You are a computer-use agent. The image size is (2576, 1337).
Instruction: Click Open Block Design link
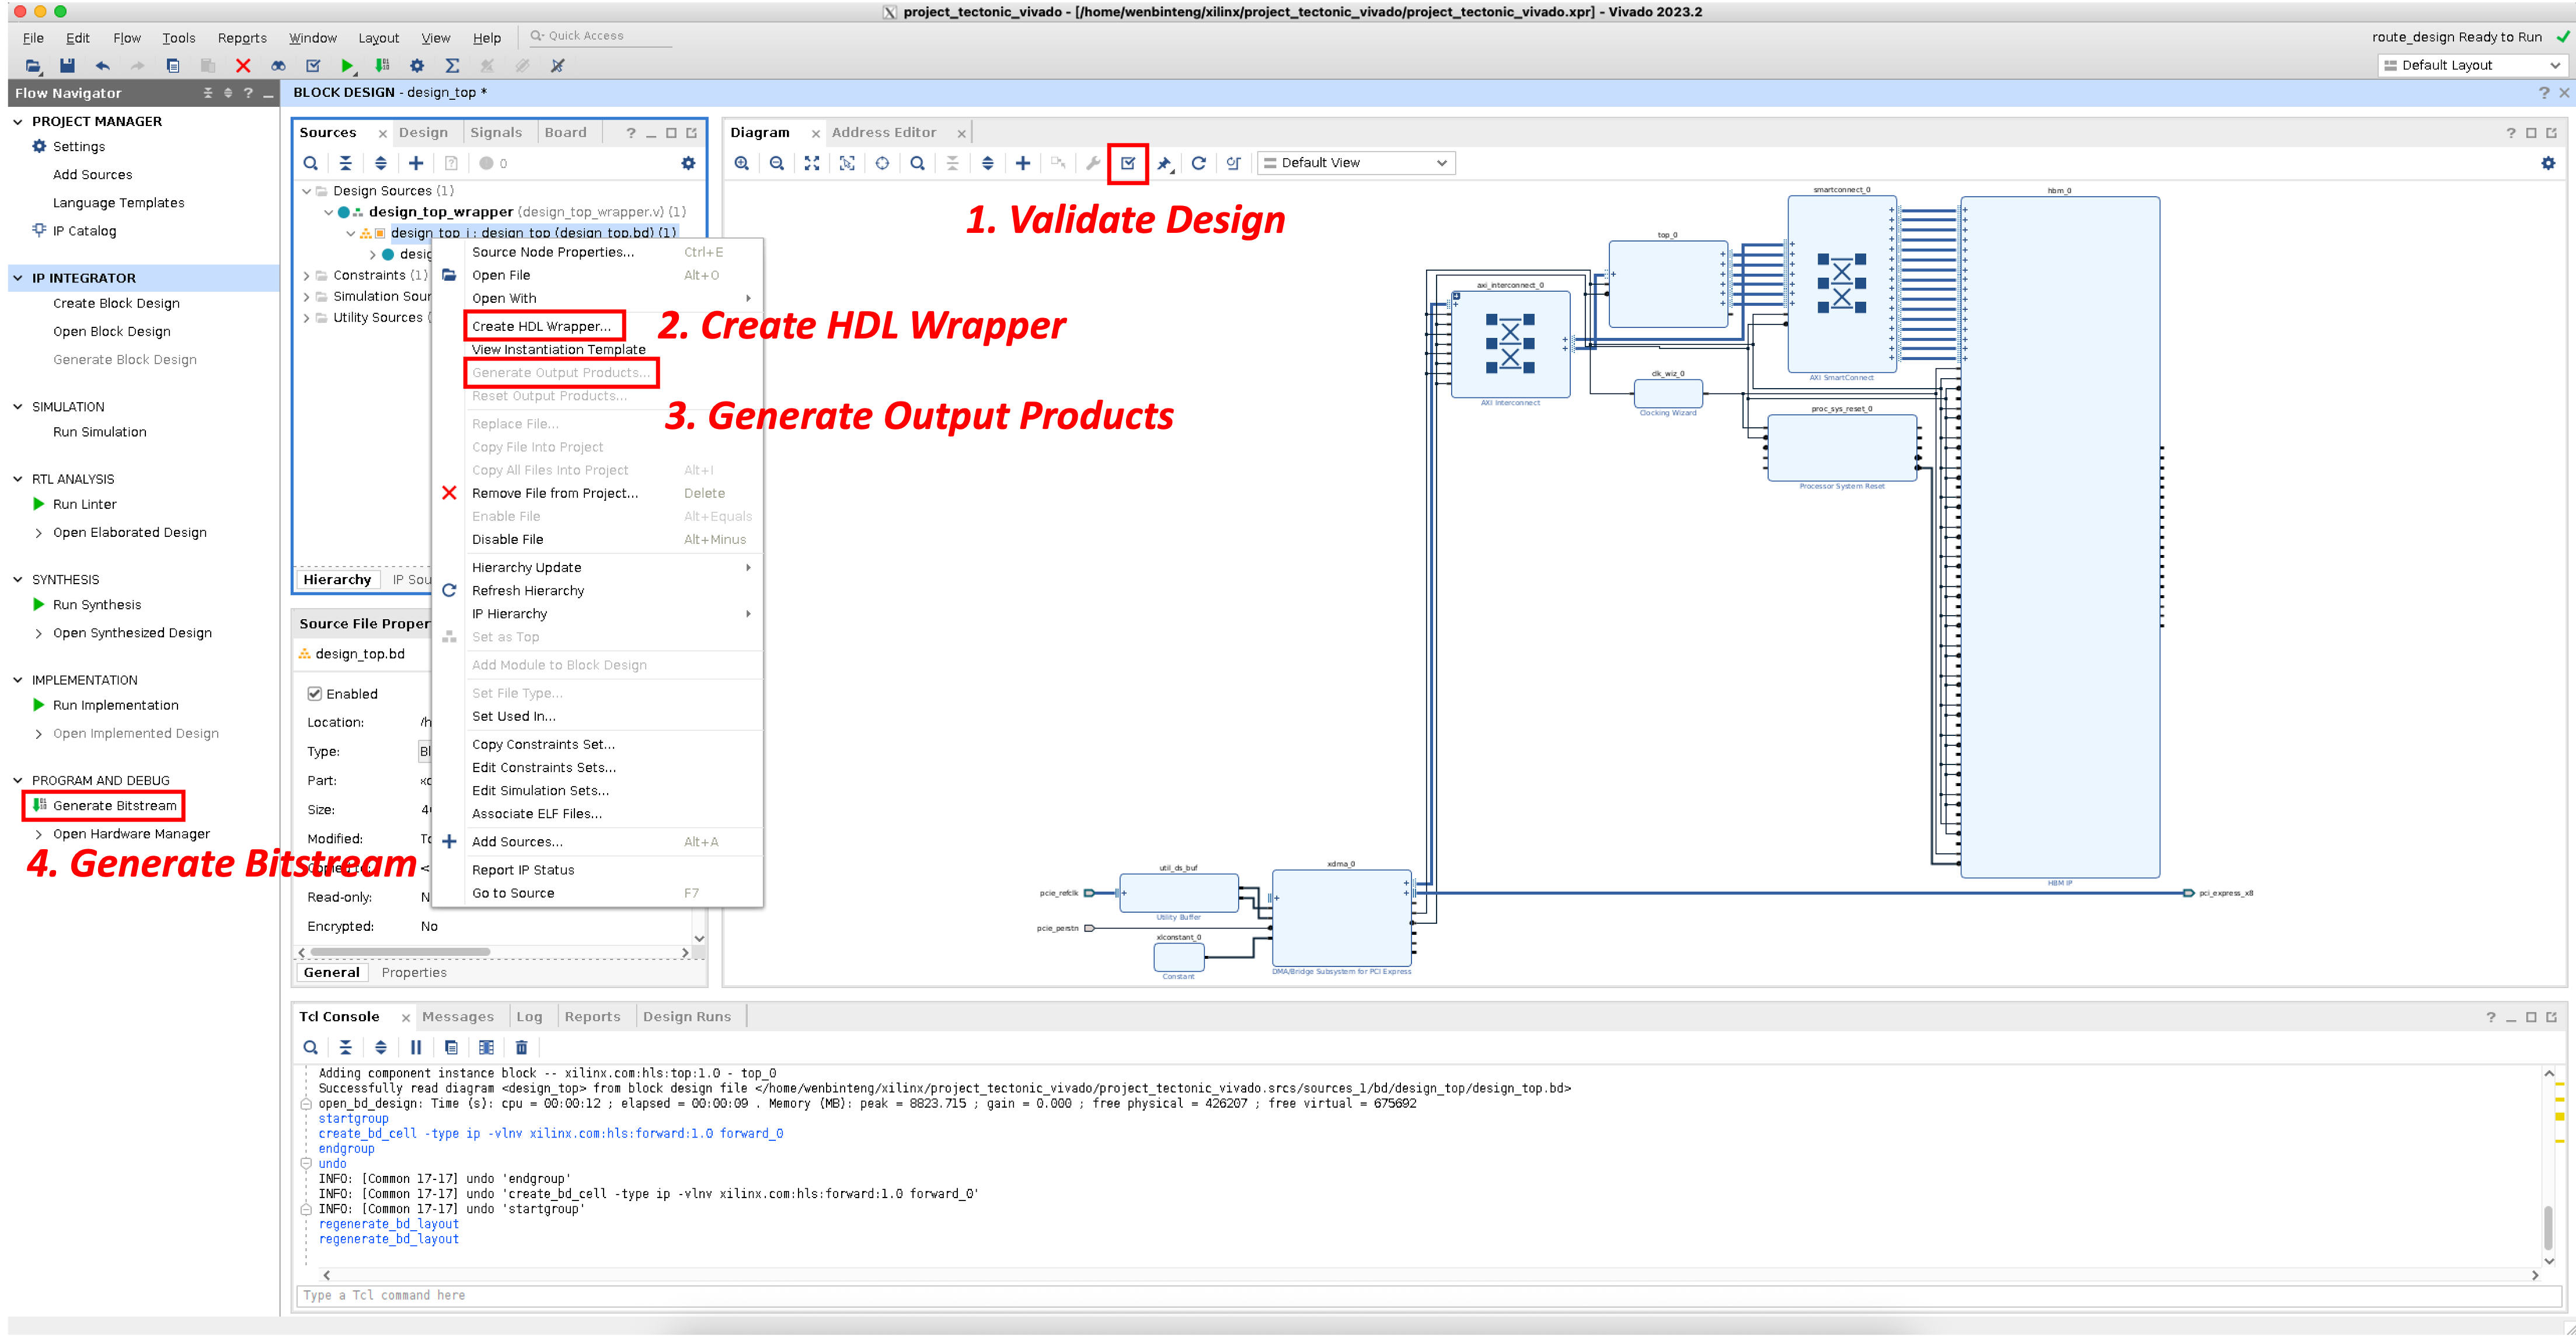[x=111, y=332]
